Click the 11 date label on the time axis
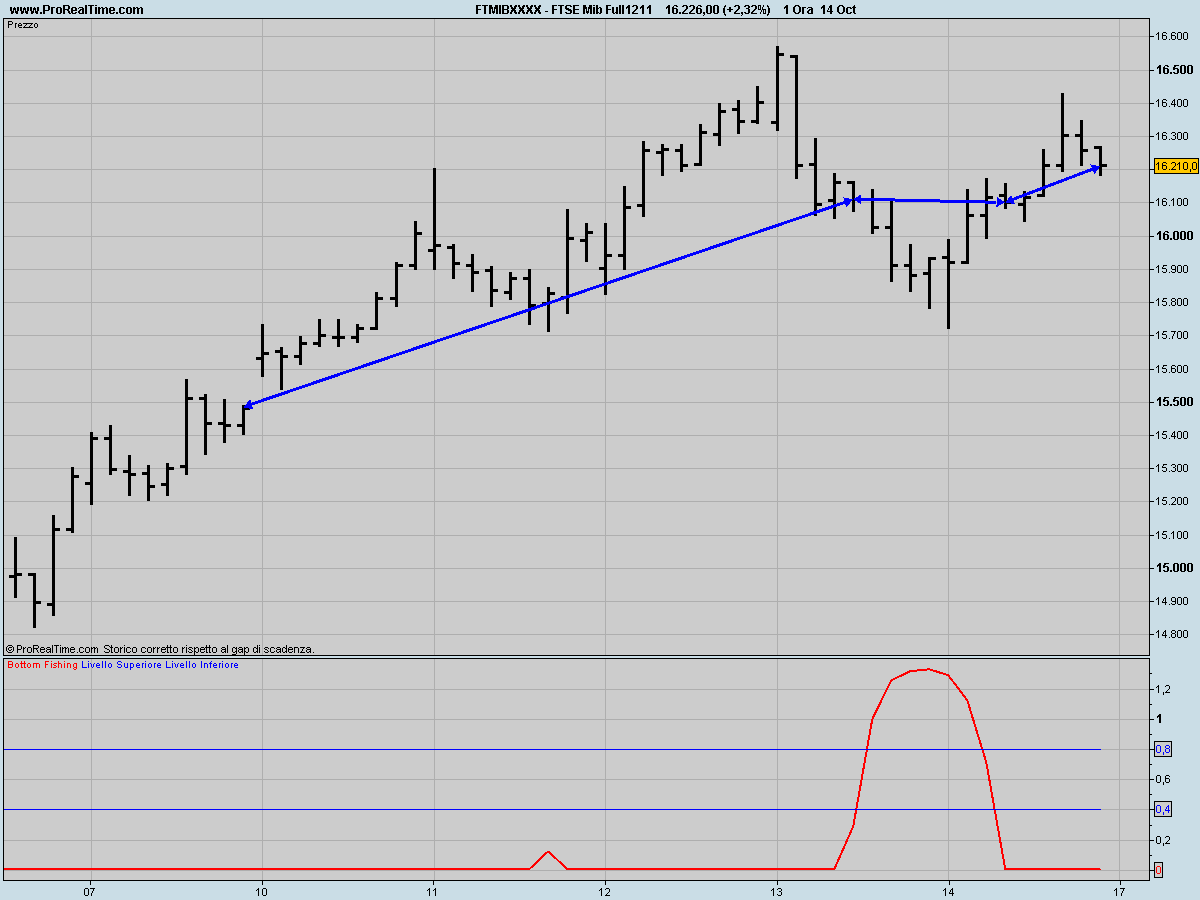1200x900 pixels. pos(433,890)
